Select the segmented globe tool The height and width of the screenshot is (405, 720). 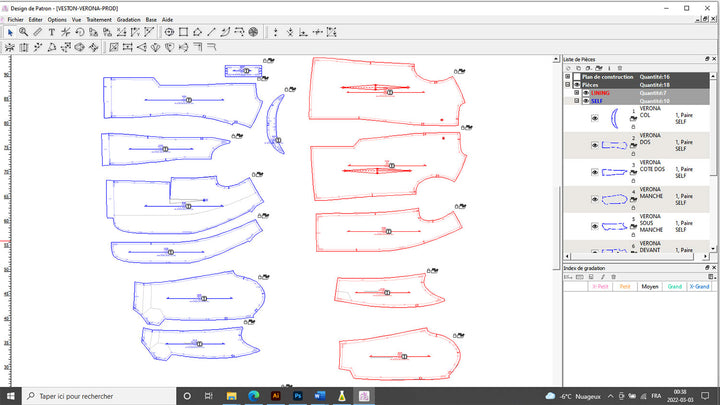point(253,32)
